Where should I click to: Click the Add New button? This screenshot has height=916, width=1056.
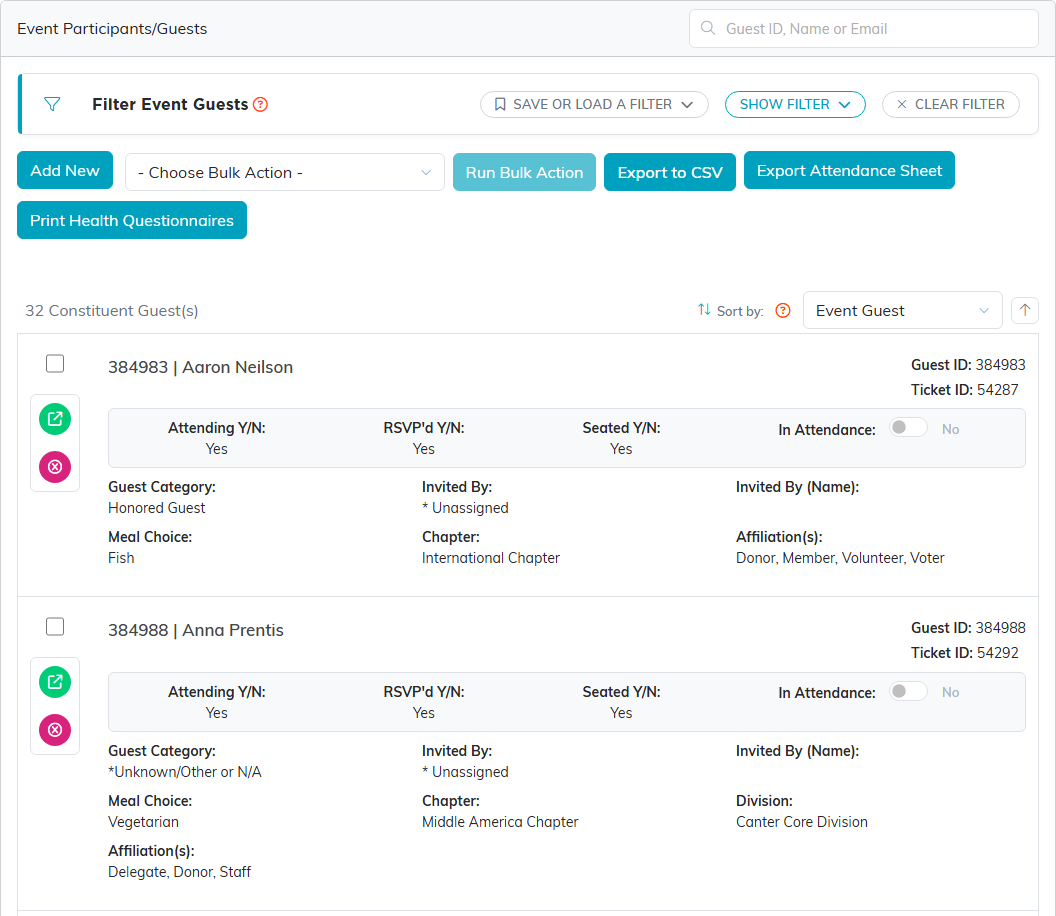pos(65,170)
